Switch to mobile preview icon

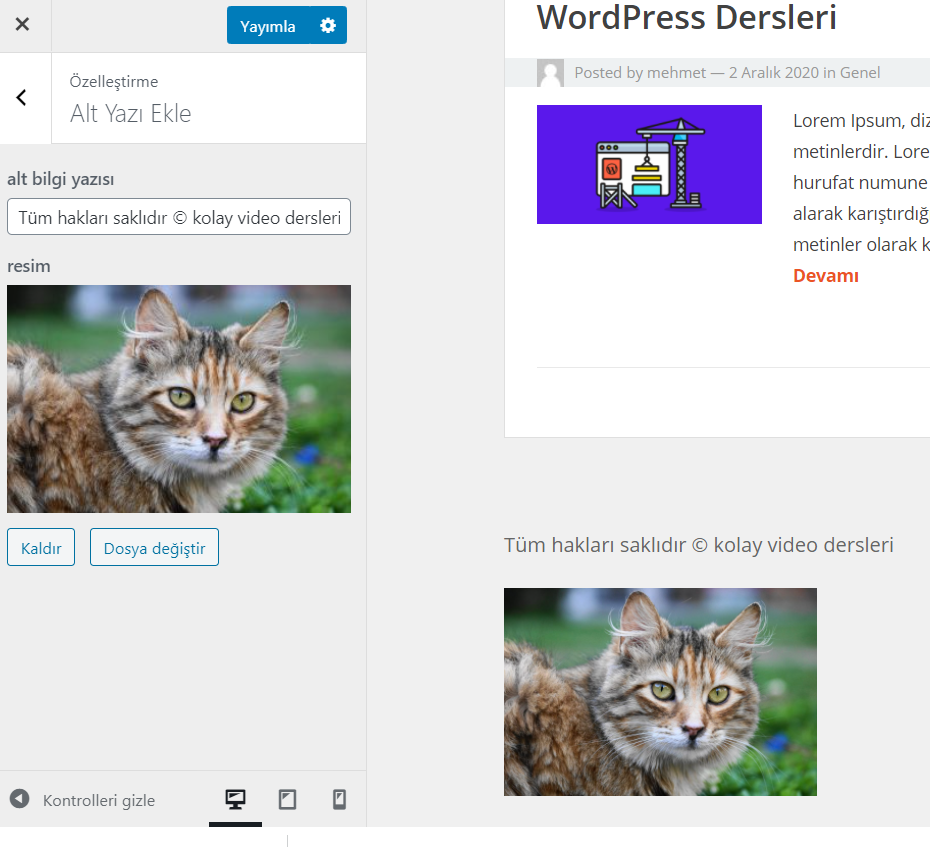(x=339, y=800)
